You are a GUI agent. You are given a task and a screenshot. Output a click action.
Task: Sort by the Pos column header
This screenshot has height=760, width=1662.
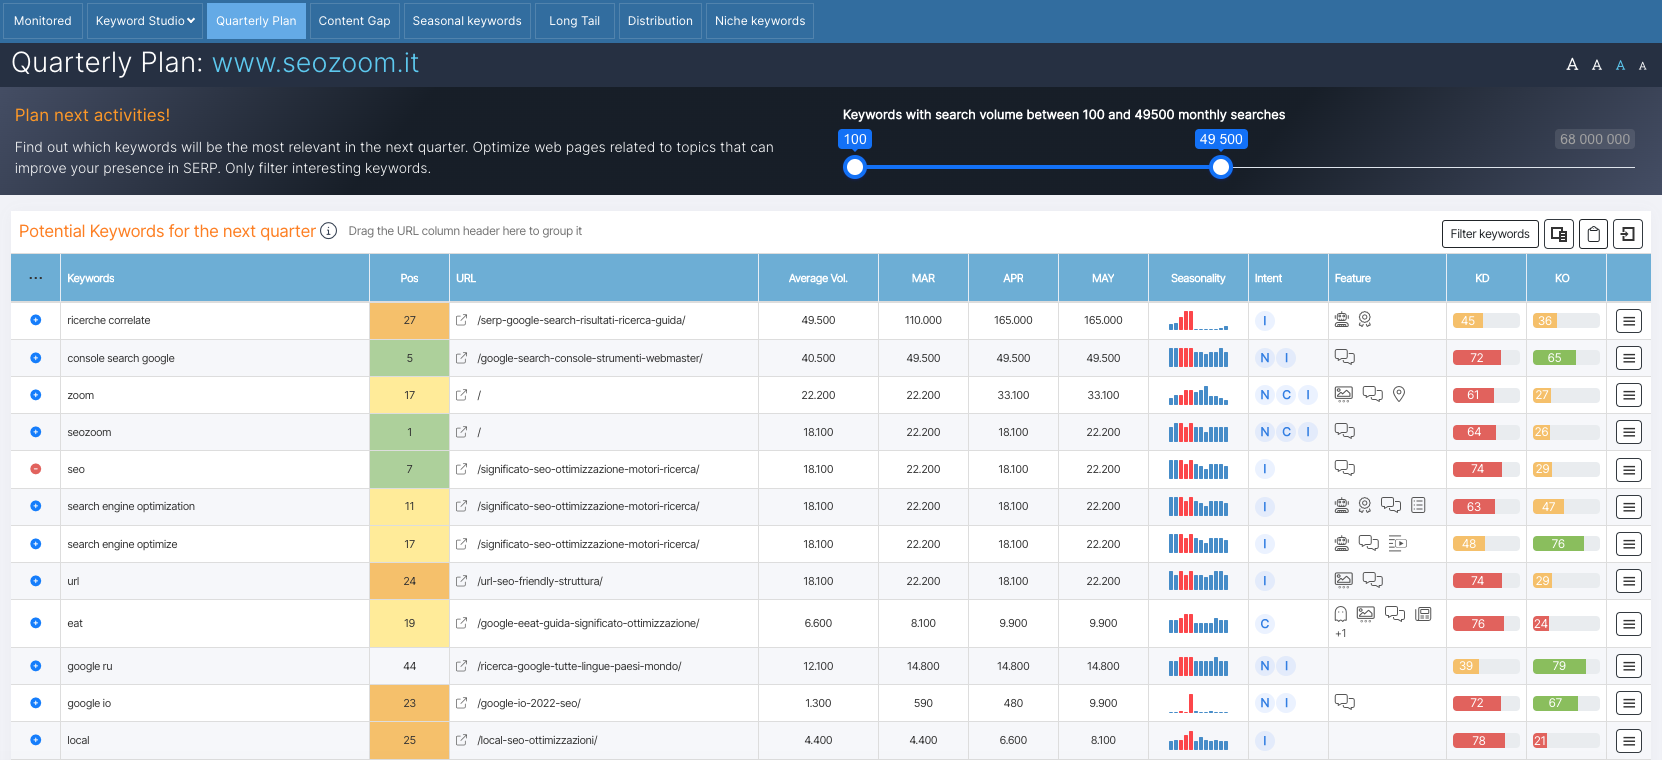click(x=409, y=278)
